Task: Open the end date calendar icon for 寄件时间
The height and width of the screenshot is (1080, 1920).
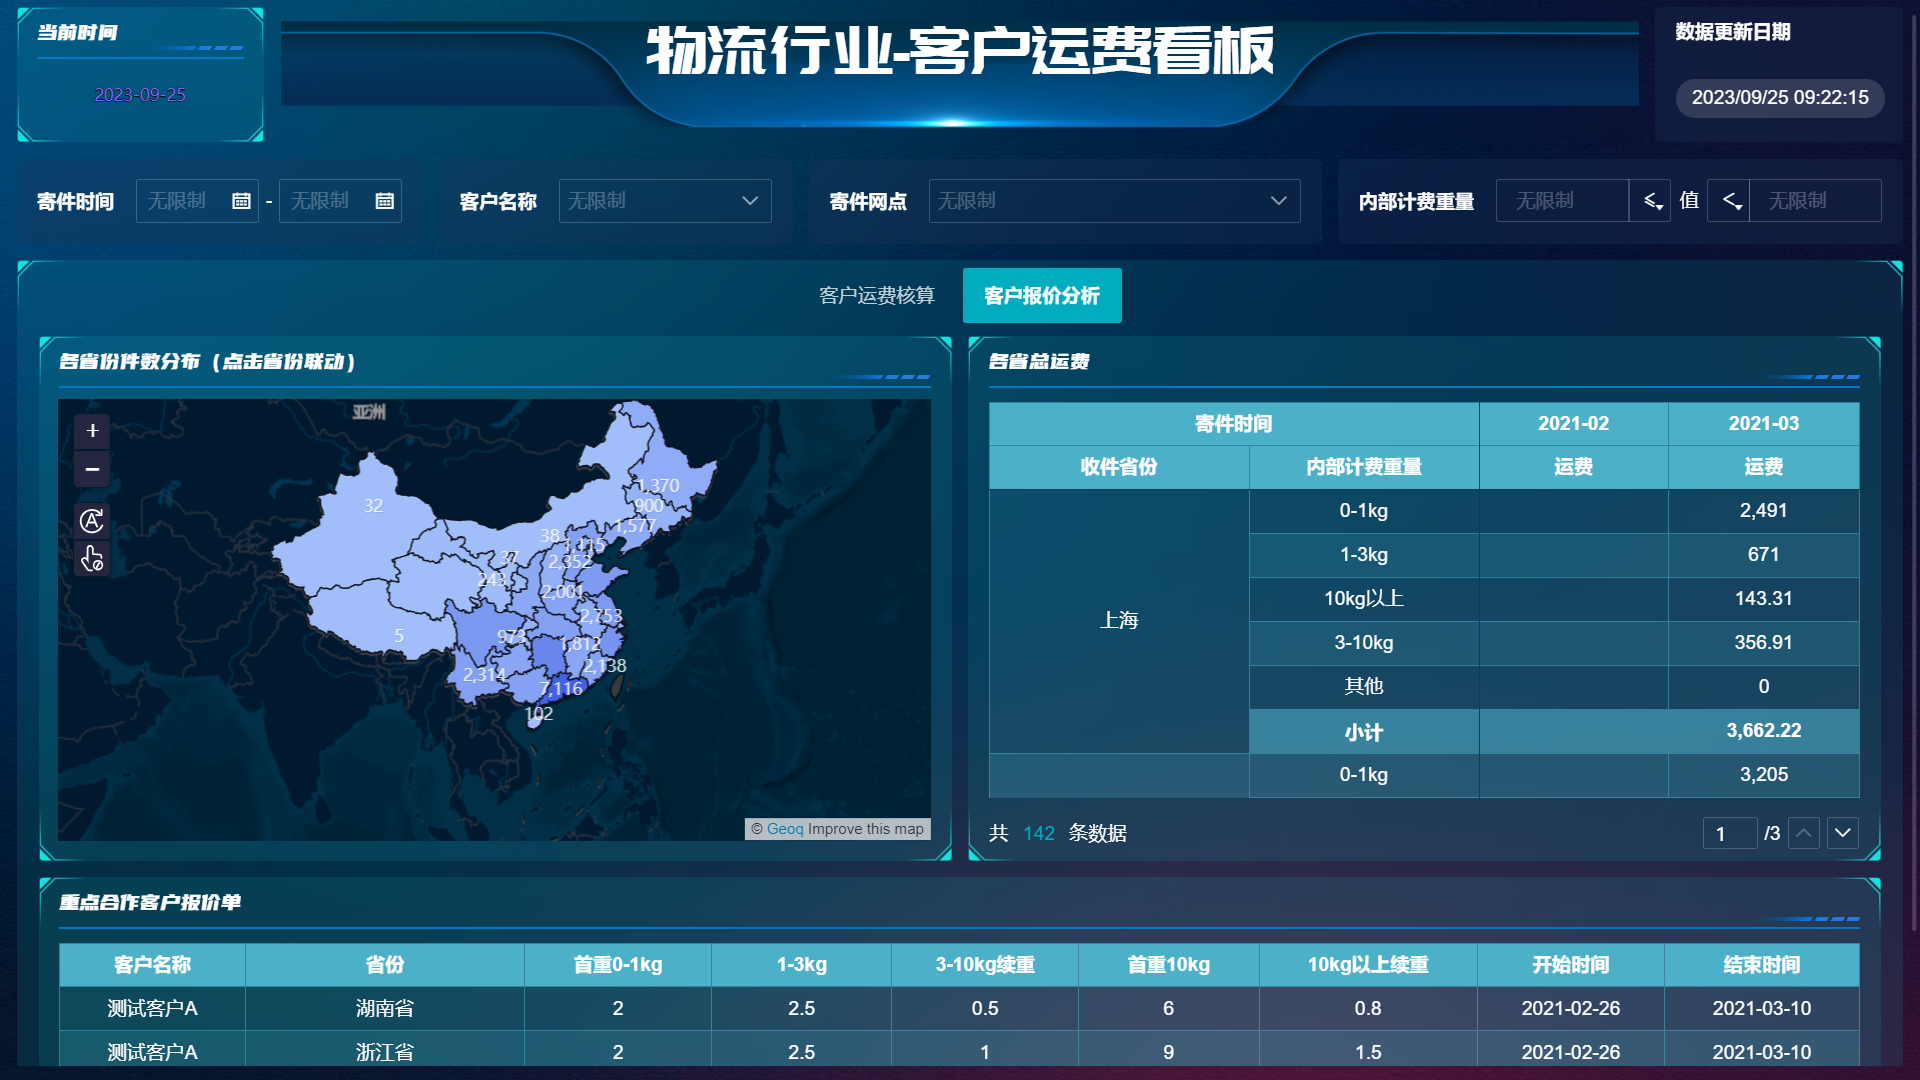Action: pos(384,201)
